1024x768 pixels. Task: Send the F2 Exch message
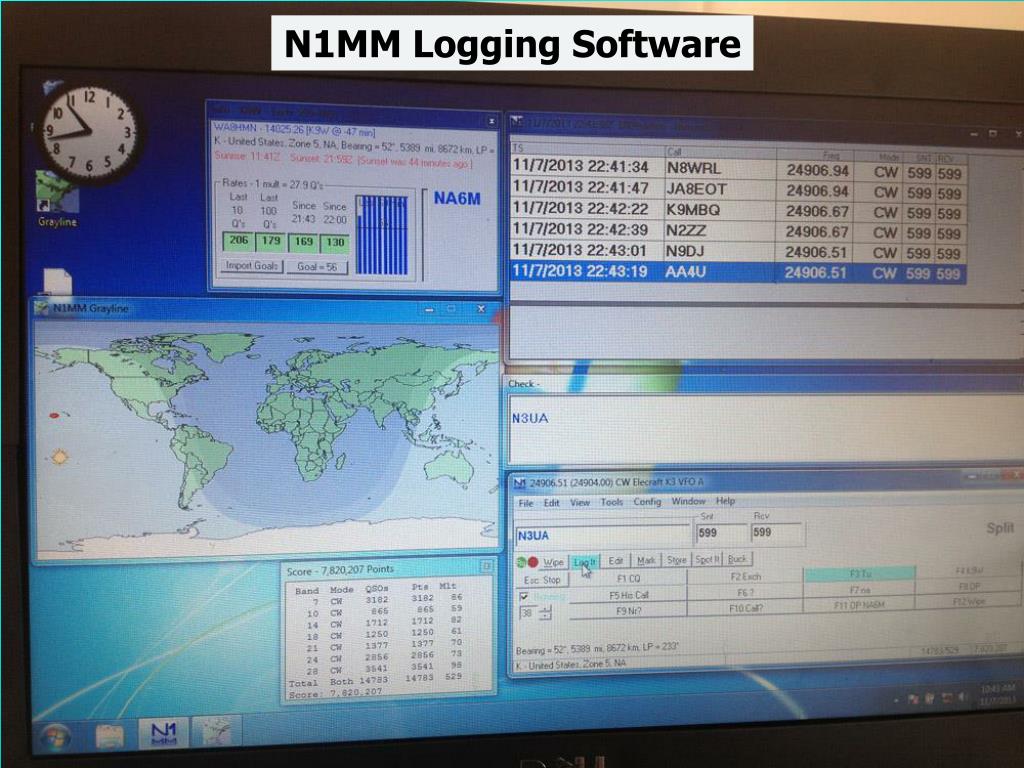(x=745, y=577)
